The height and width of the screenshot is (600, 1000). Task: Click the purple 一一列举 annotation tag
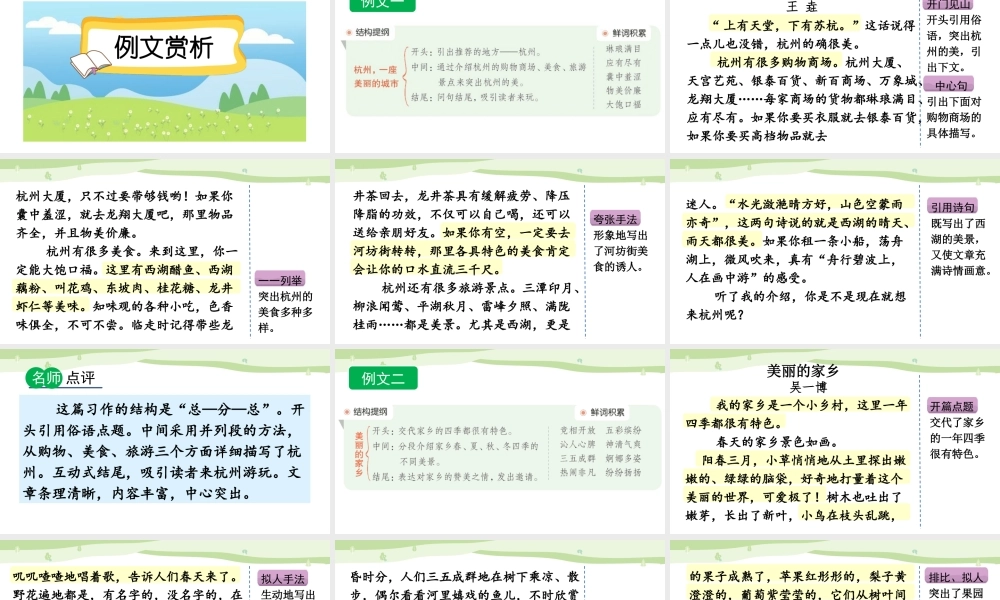[x=280, y=279]
